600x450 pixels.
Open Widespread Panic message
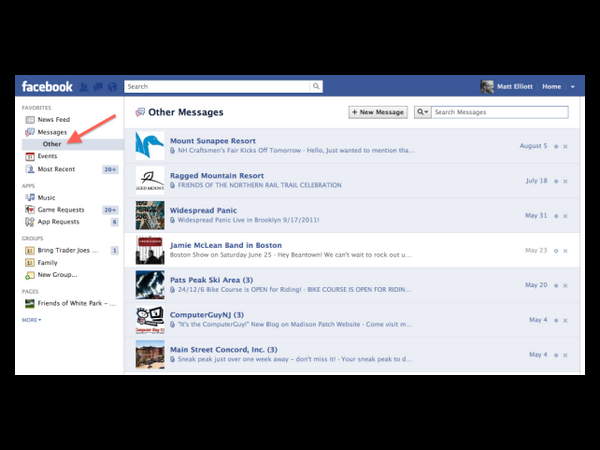point(352,215)
